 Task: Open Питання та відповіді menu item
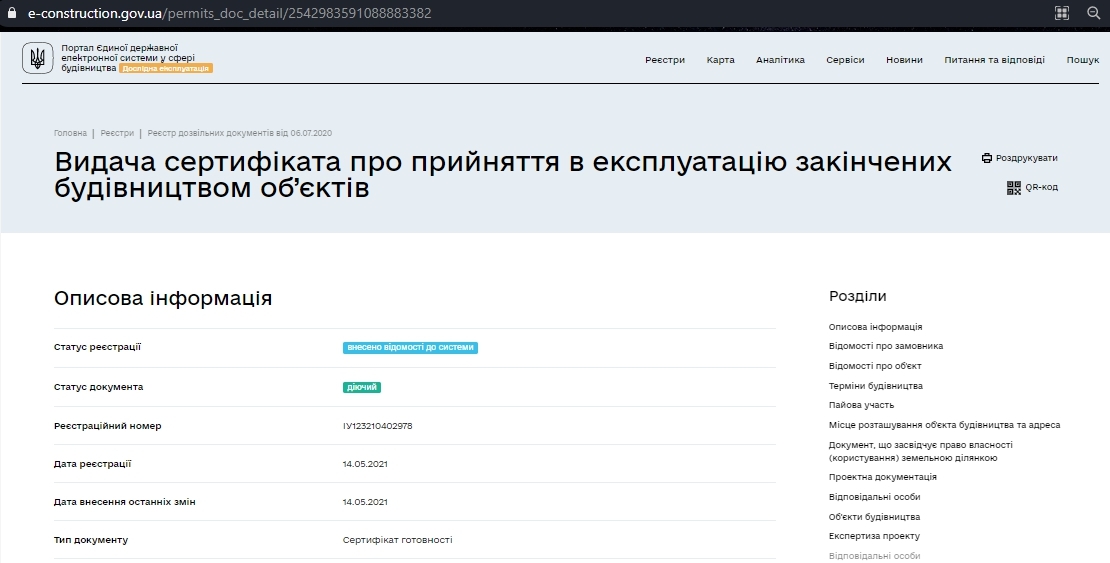994,60
